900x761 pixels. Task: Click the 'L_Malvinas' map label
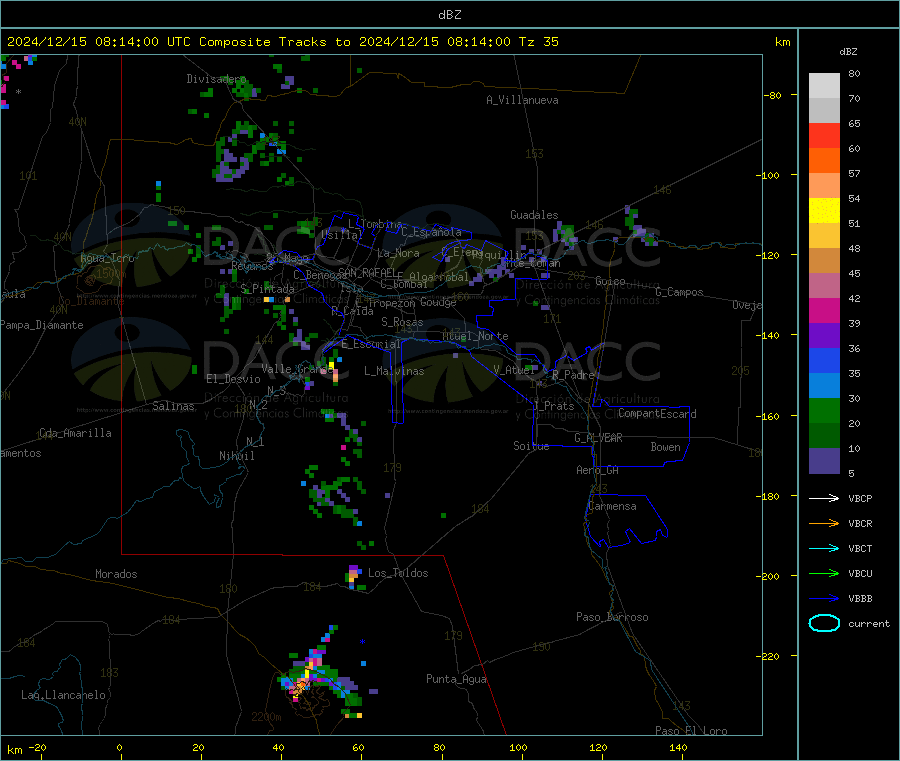tap(394, 371)
